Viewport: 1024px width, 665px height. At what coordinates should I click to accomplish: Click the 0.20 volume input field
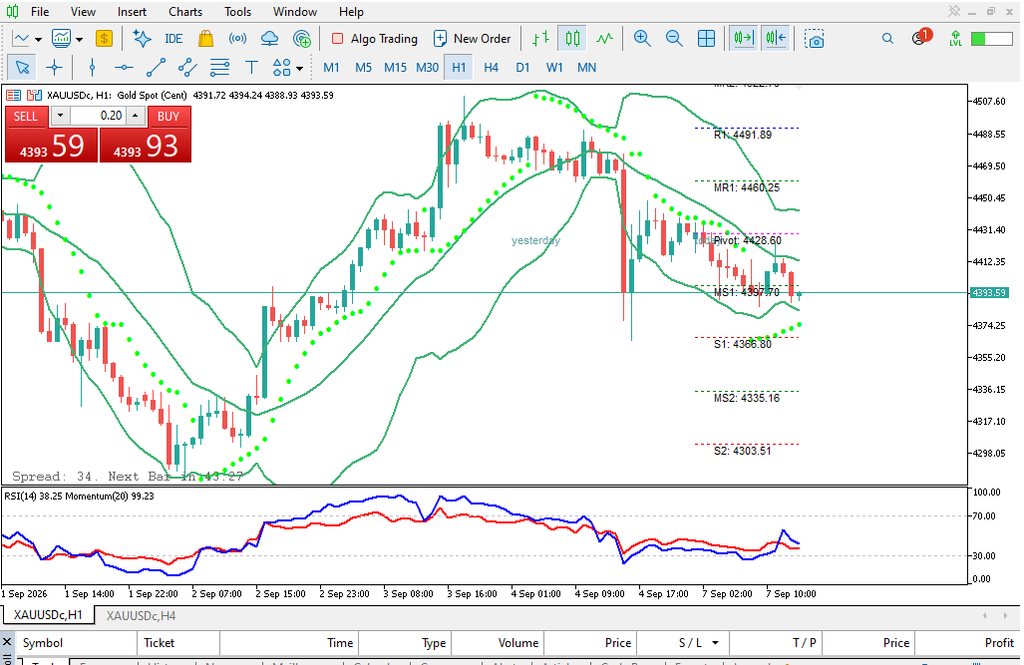click(x=98, y=116)
